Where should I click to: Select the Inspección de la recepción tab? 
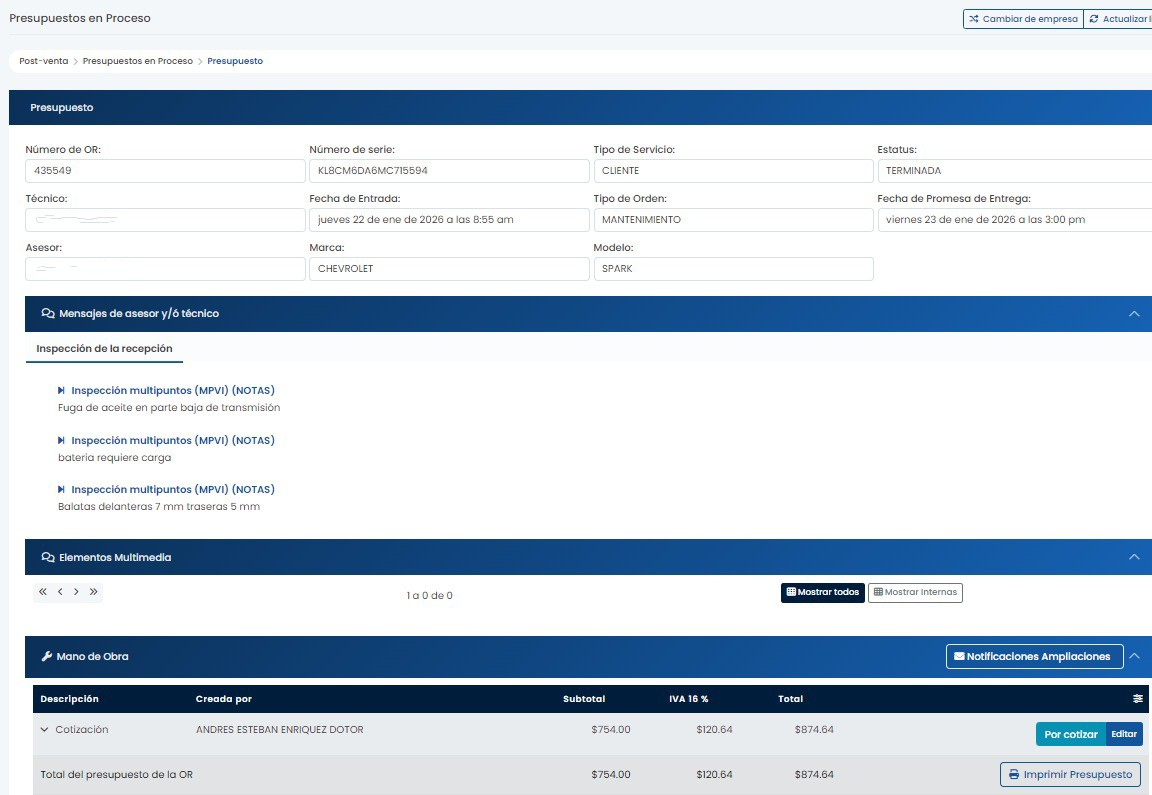pyautogui.click(x=104, y=349)
